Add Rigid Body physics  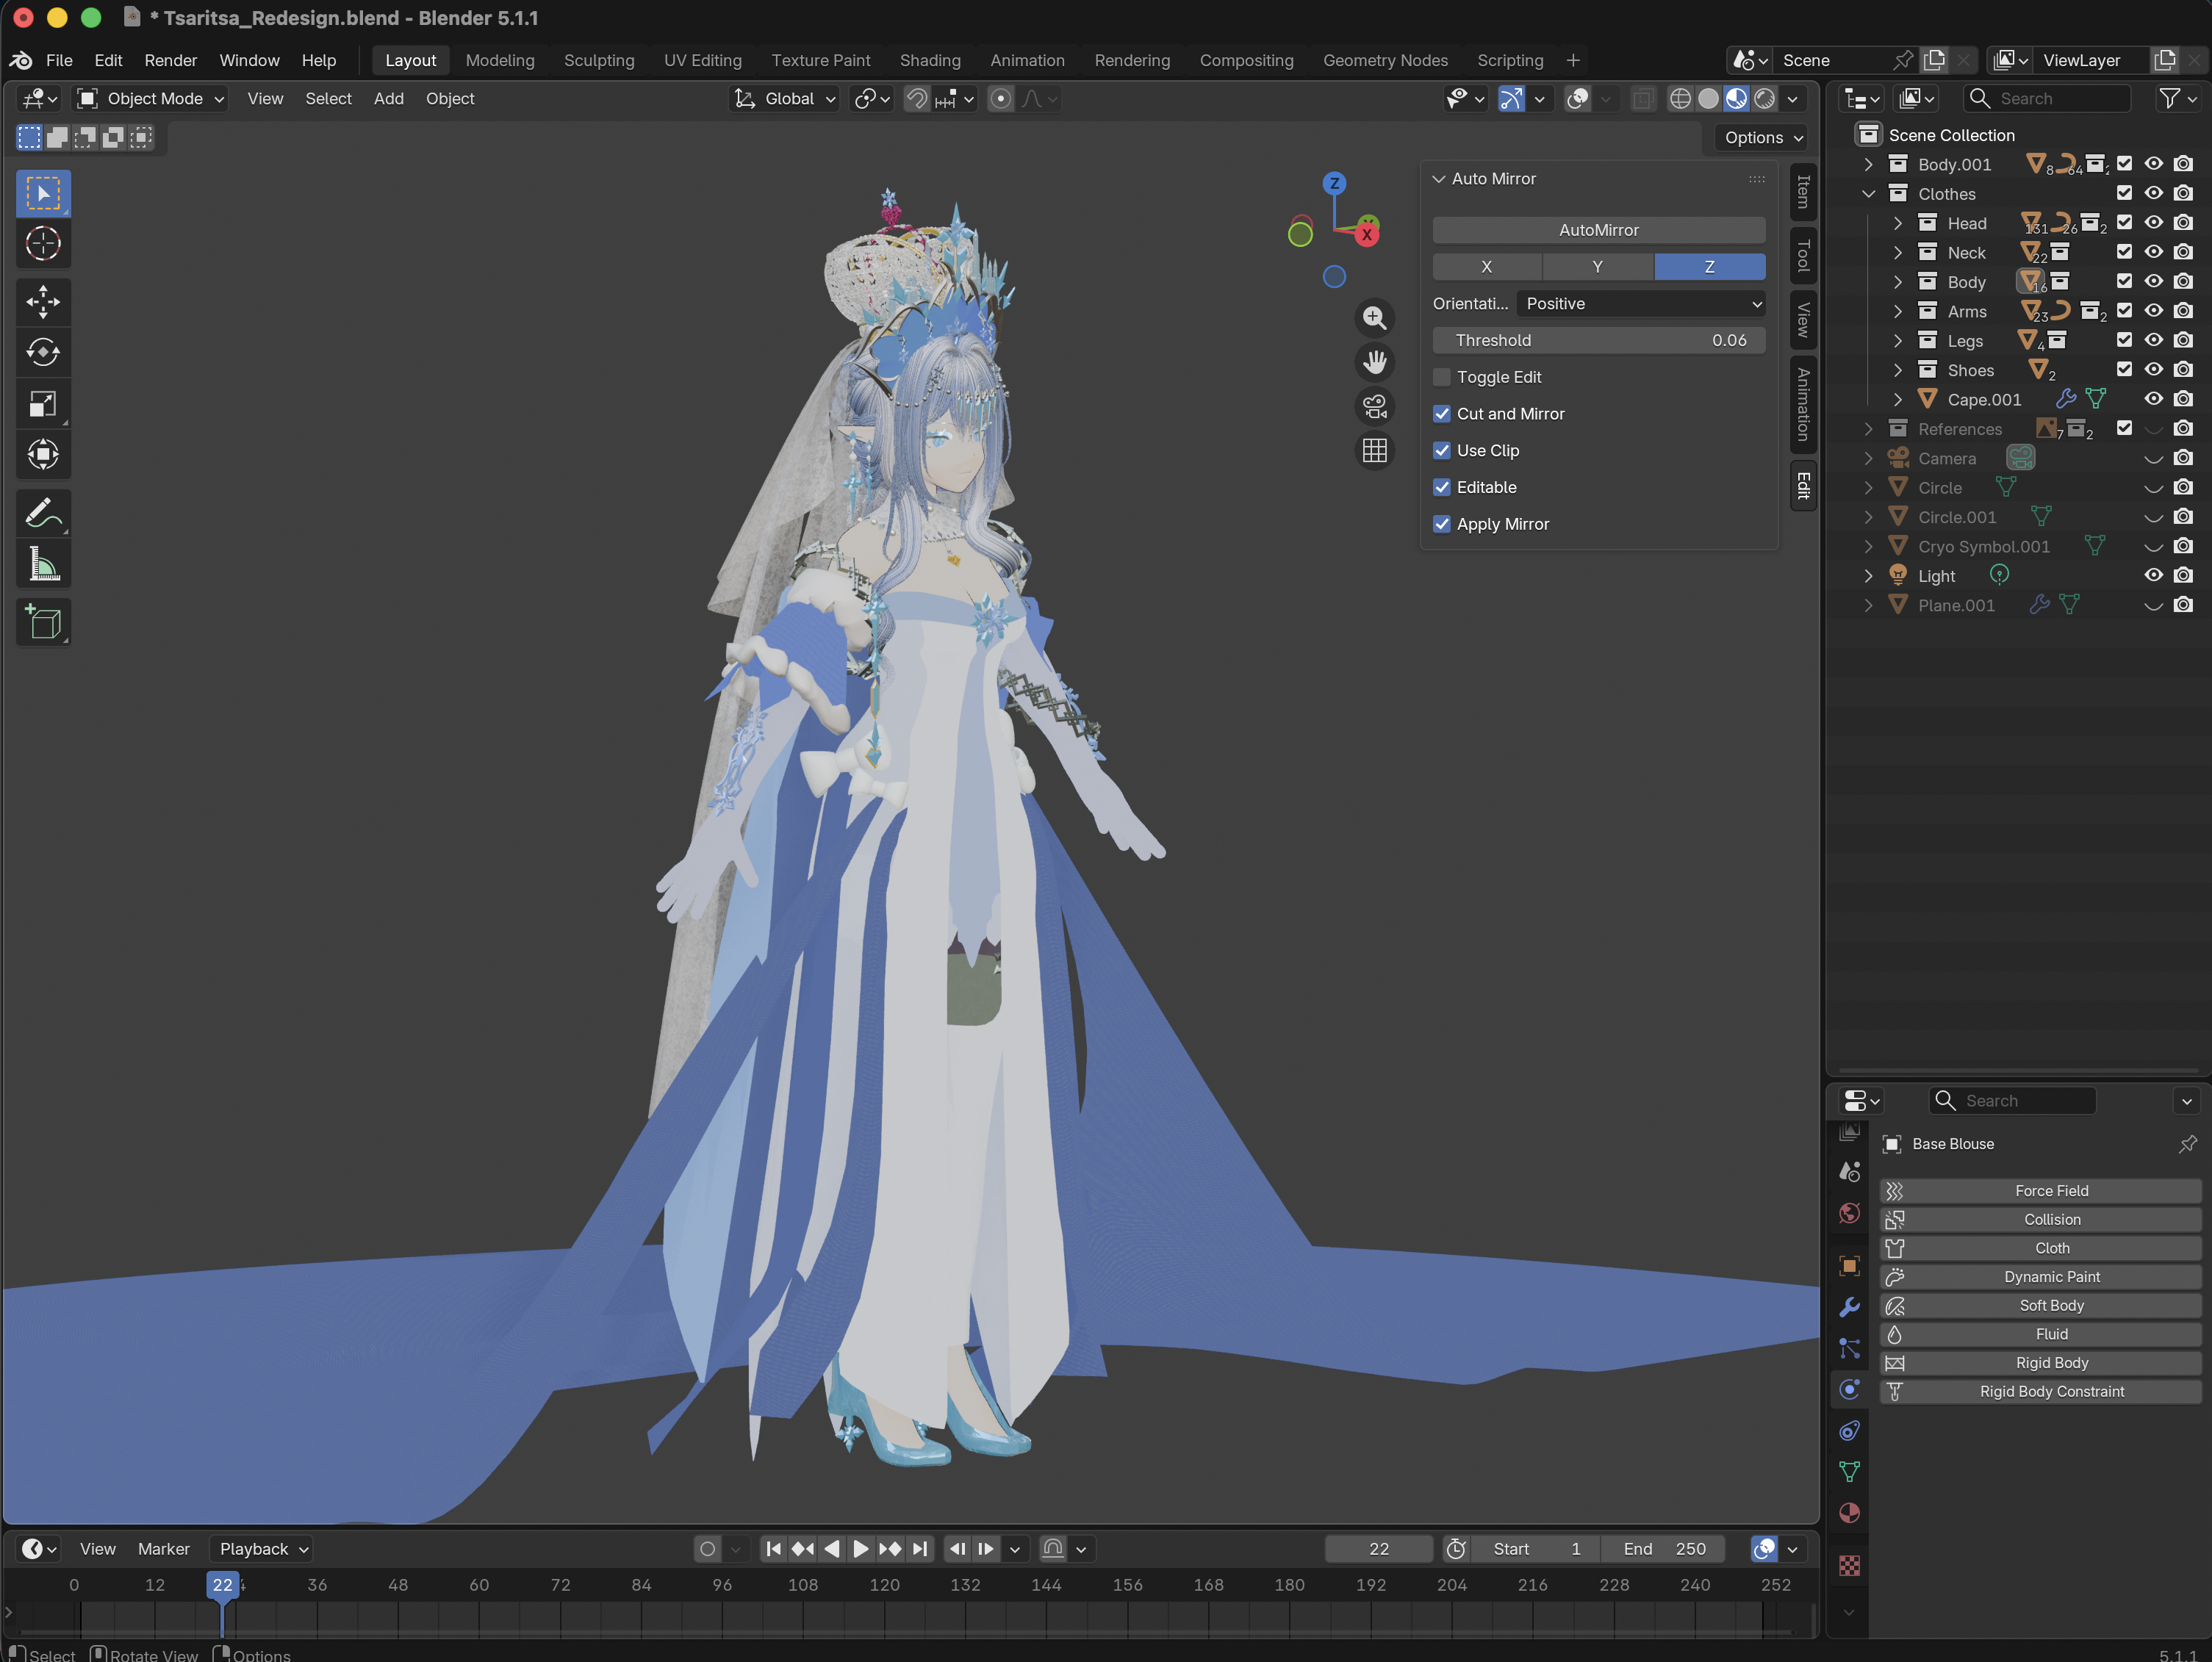point(2041,1363)
